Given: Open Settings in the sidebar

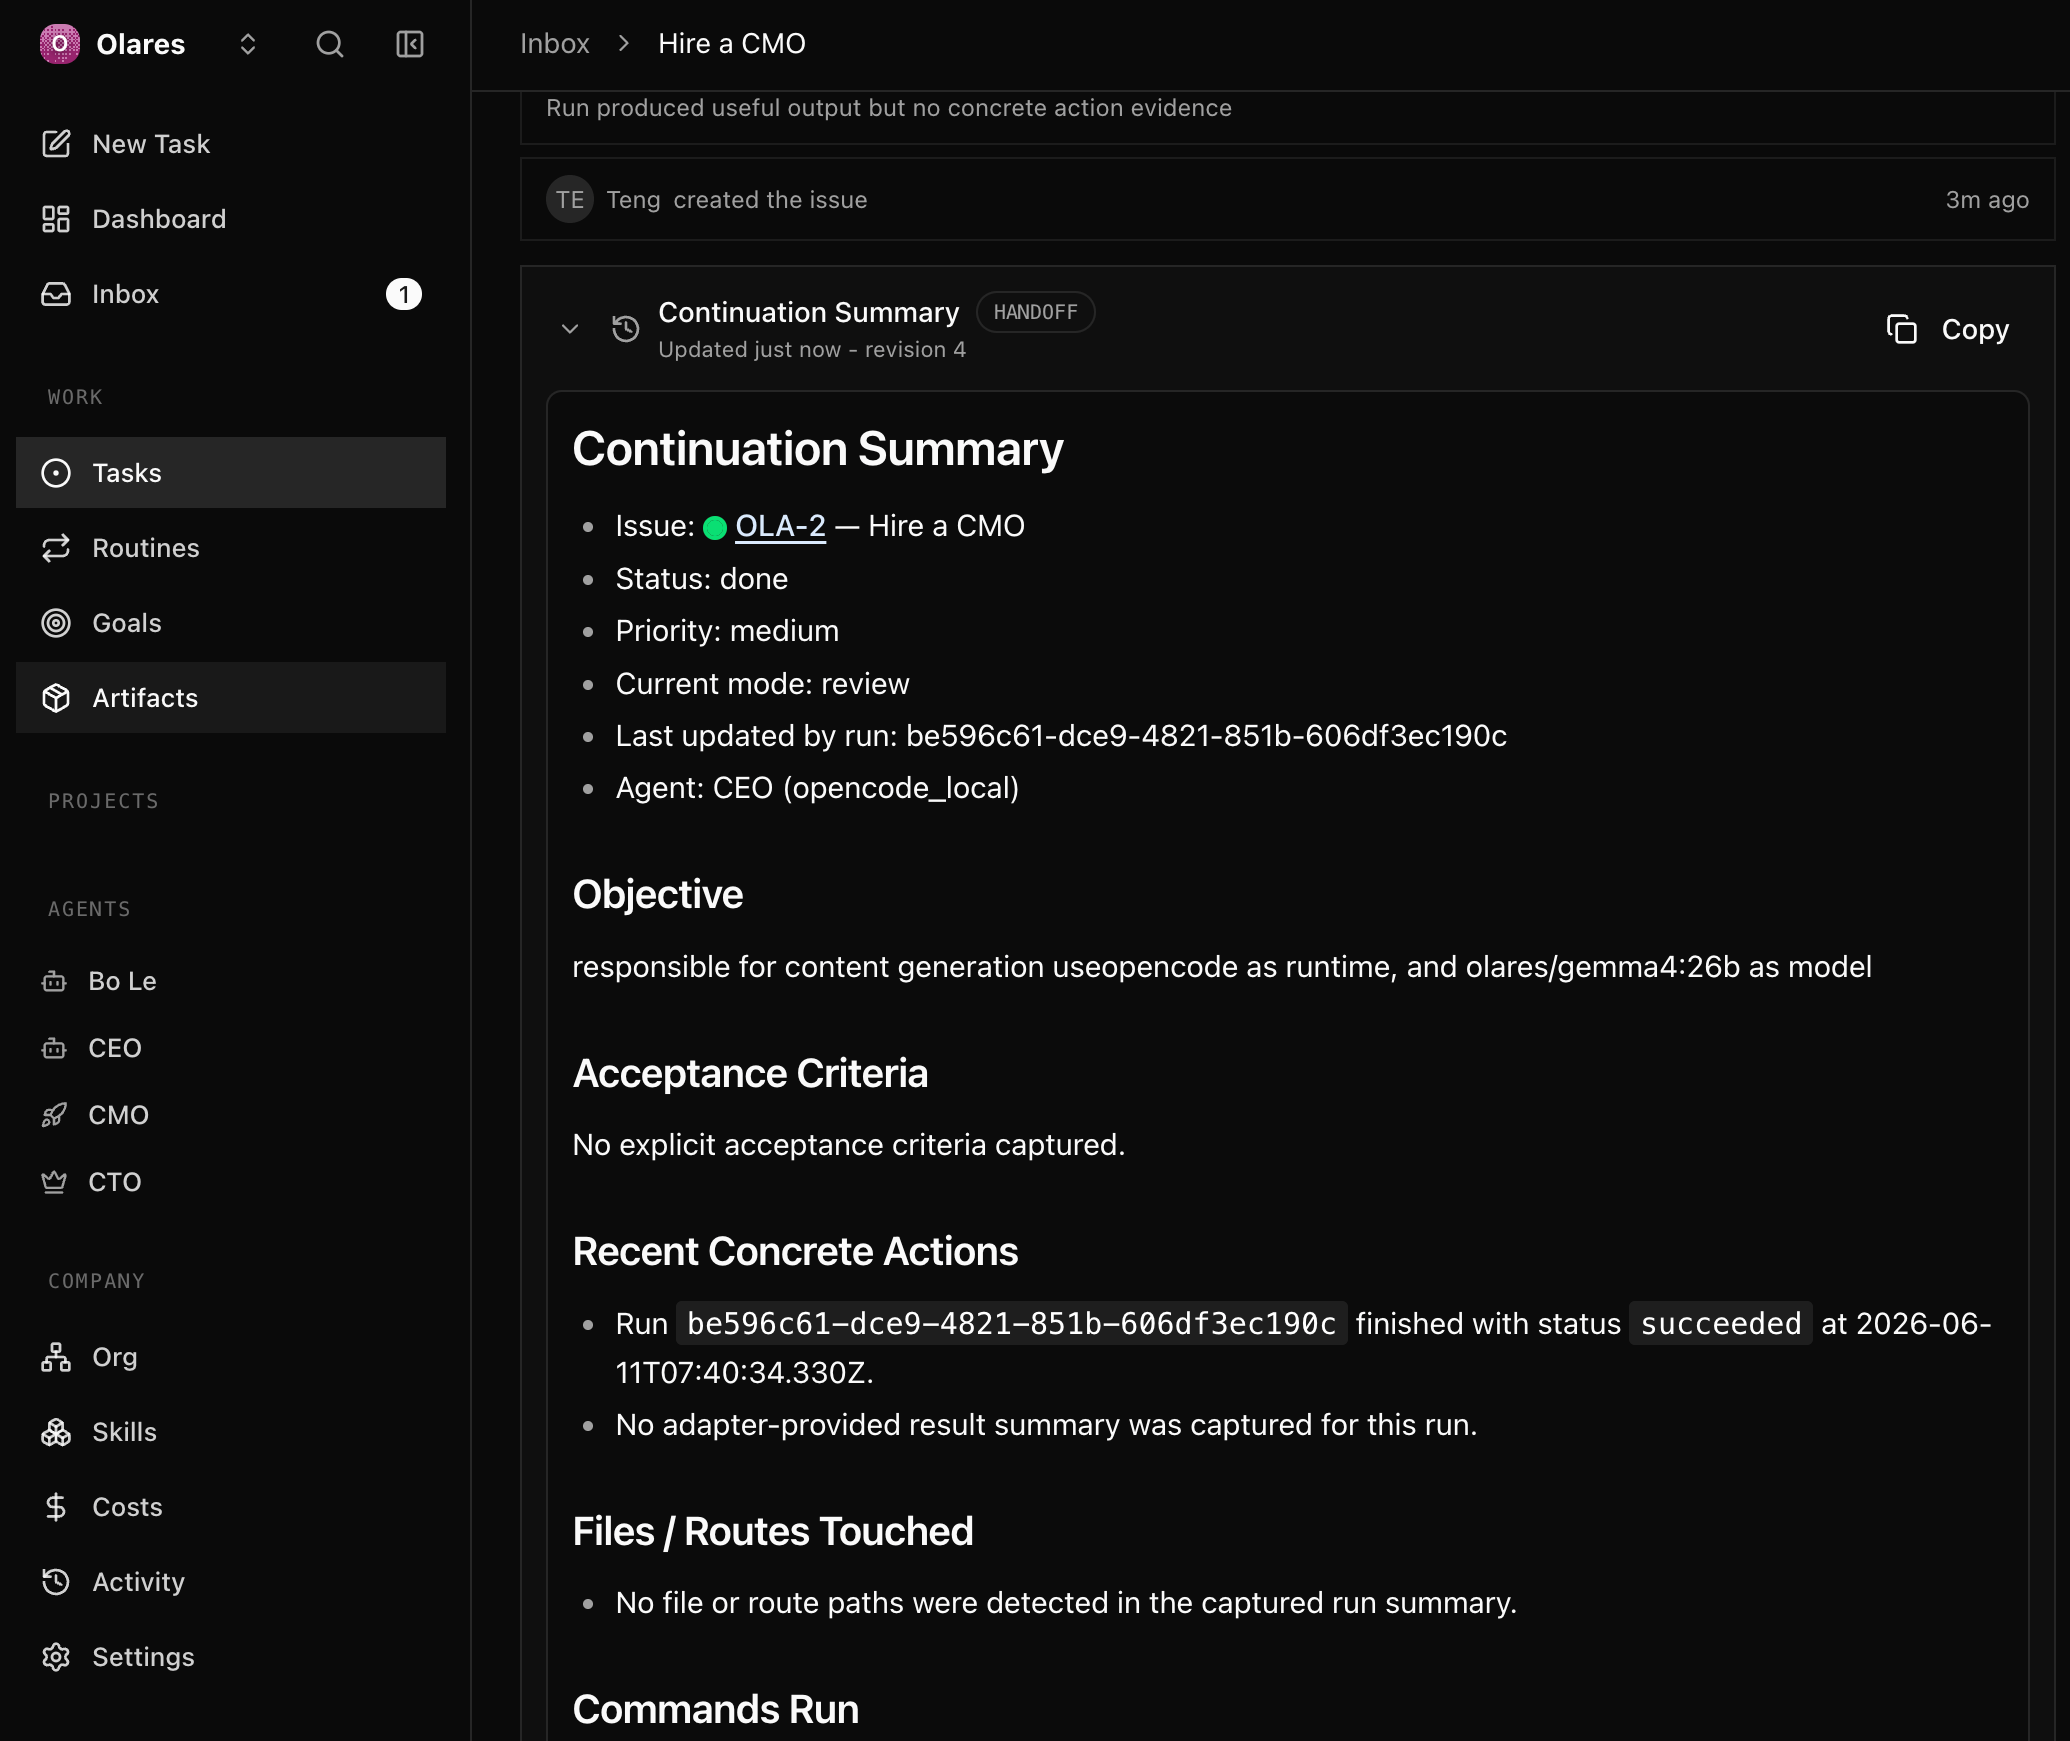Looking at the screenshot, I should (231, 1657).
